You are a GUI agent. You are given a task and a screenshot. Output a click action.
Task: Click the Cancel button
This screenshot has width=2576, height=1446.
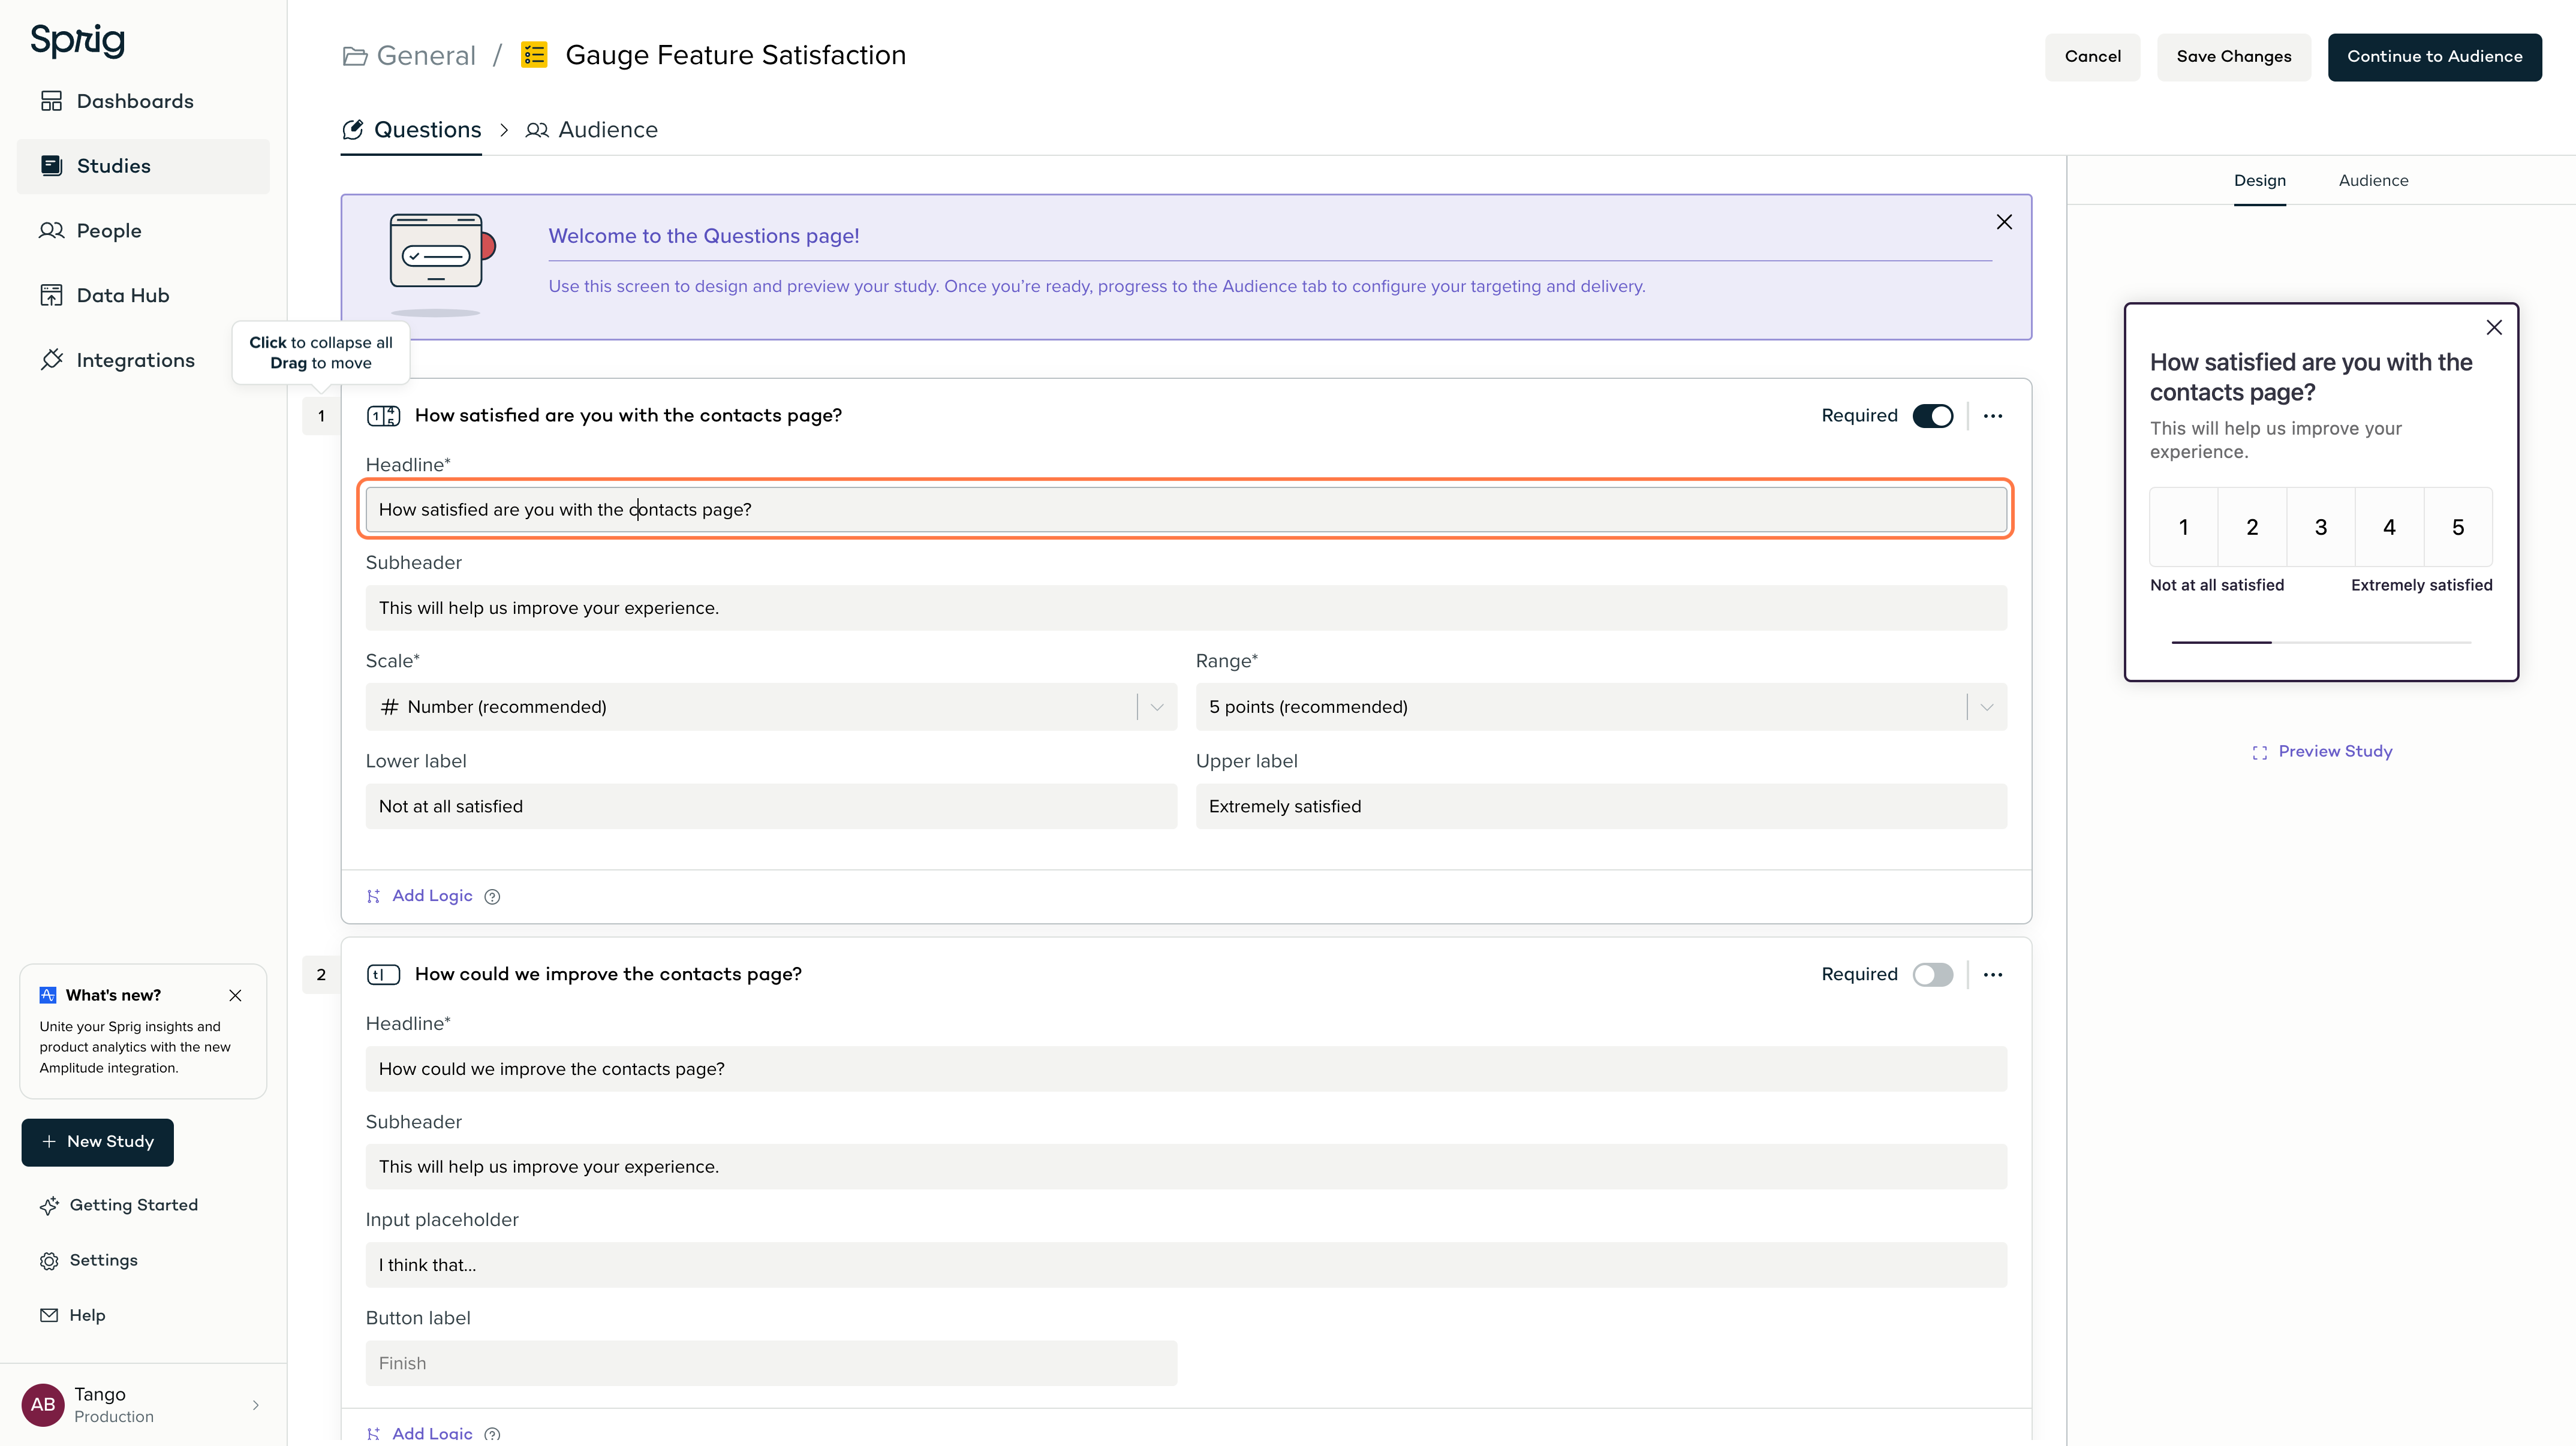pos(2092,57)
